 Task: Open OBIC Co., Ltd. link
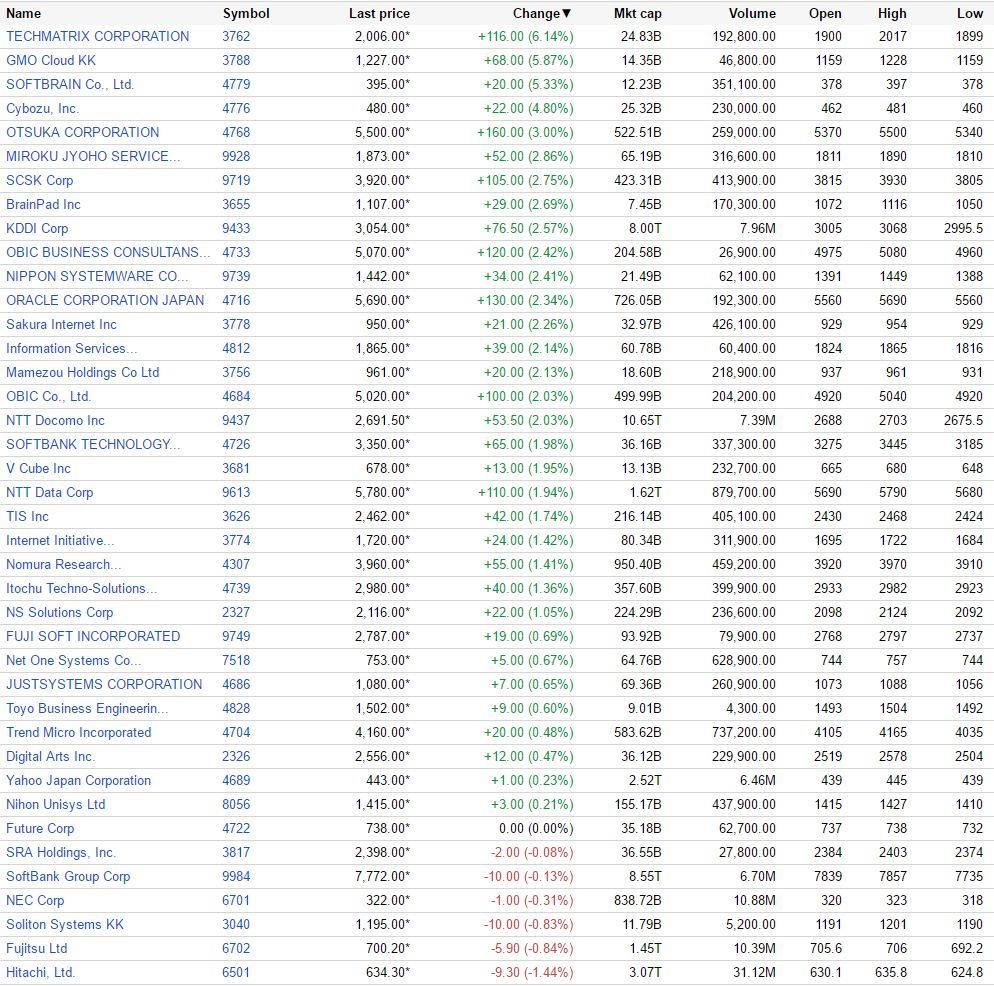click(x=49, y=396)
